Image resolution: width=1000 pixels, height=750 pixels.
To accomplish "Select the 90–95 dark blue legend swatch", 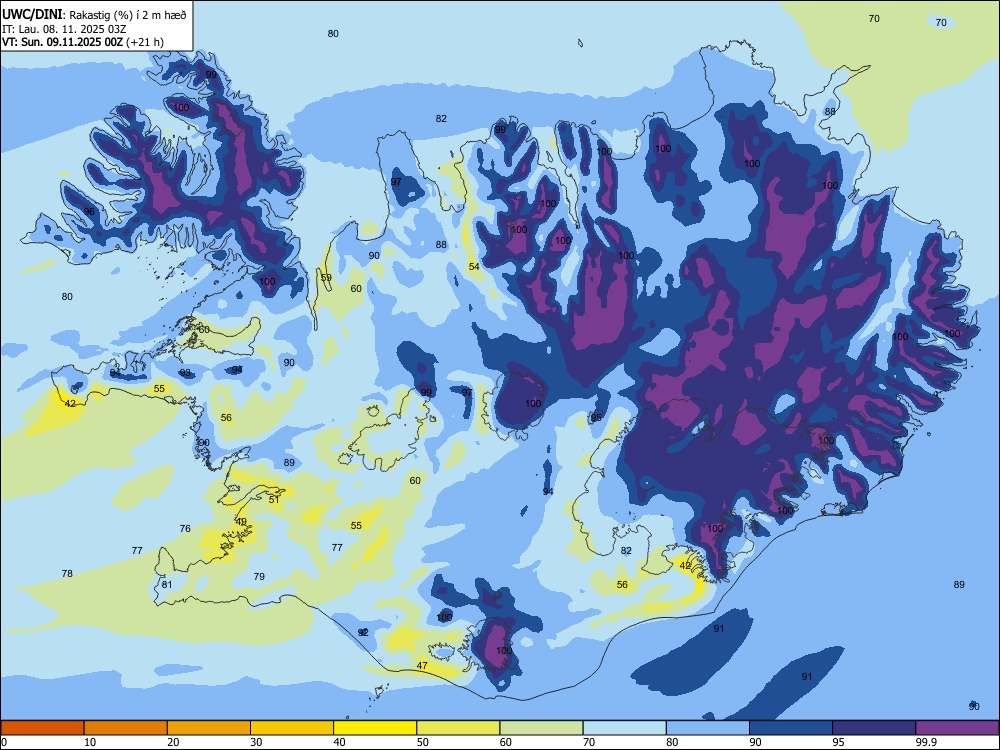I will [x=791, y=728].
